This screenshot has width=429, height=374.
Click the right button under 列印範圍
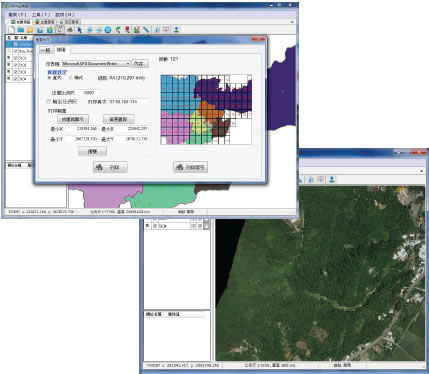click(x=119, y=119)
